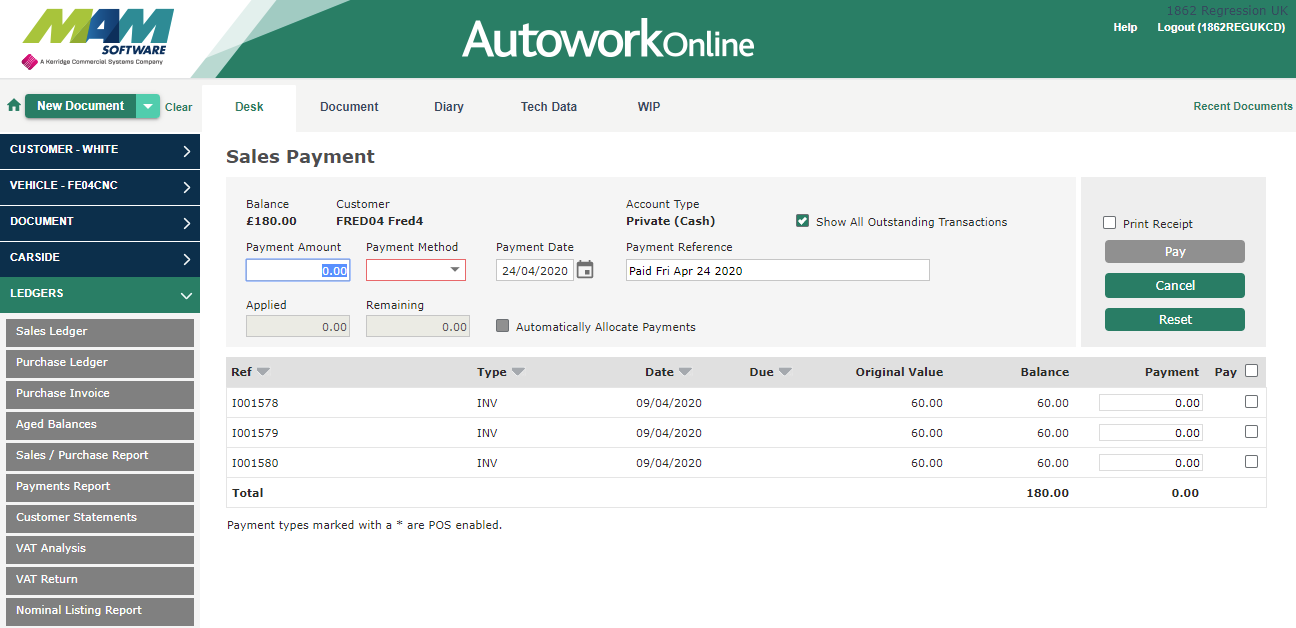Screen dimensions: 1296x628
Task: Tick the Pay checkbox for invoice I001579
Action: 1251,432
